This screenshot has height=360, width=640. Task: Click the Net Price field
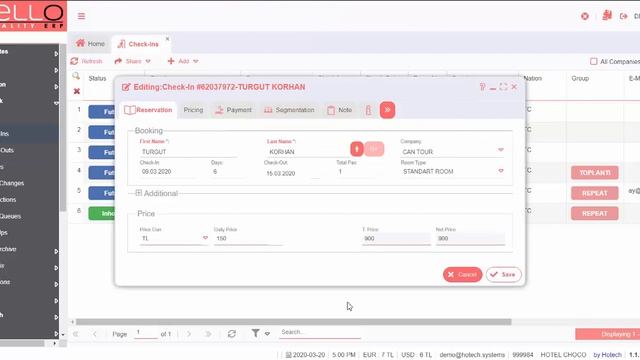470,238
